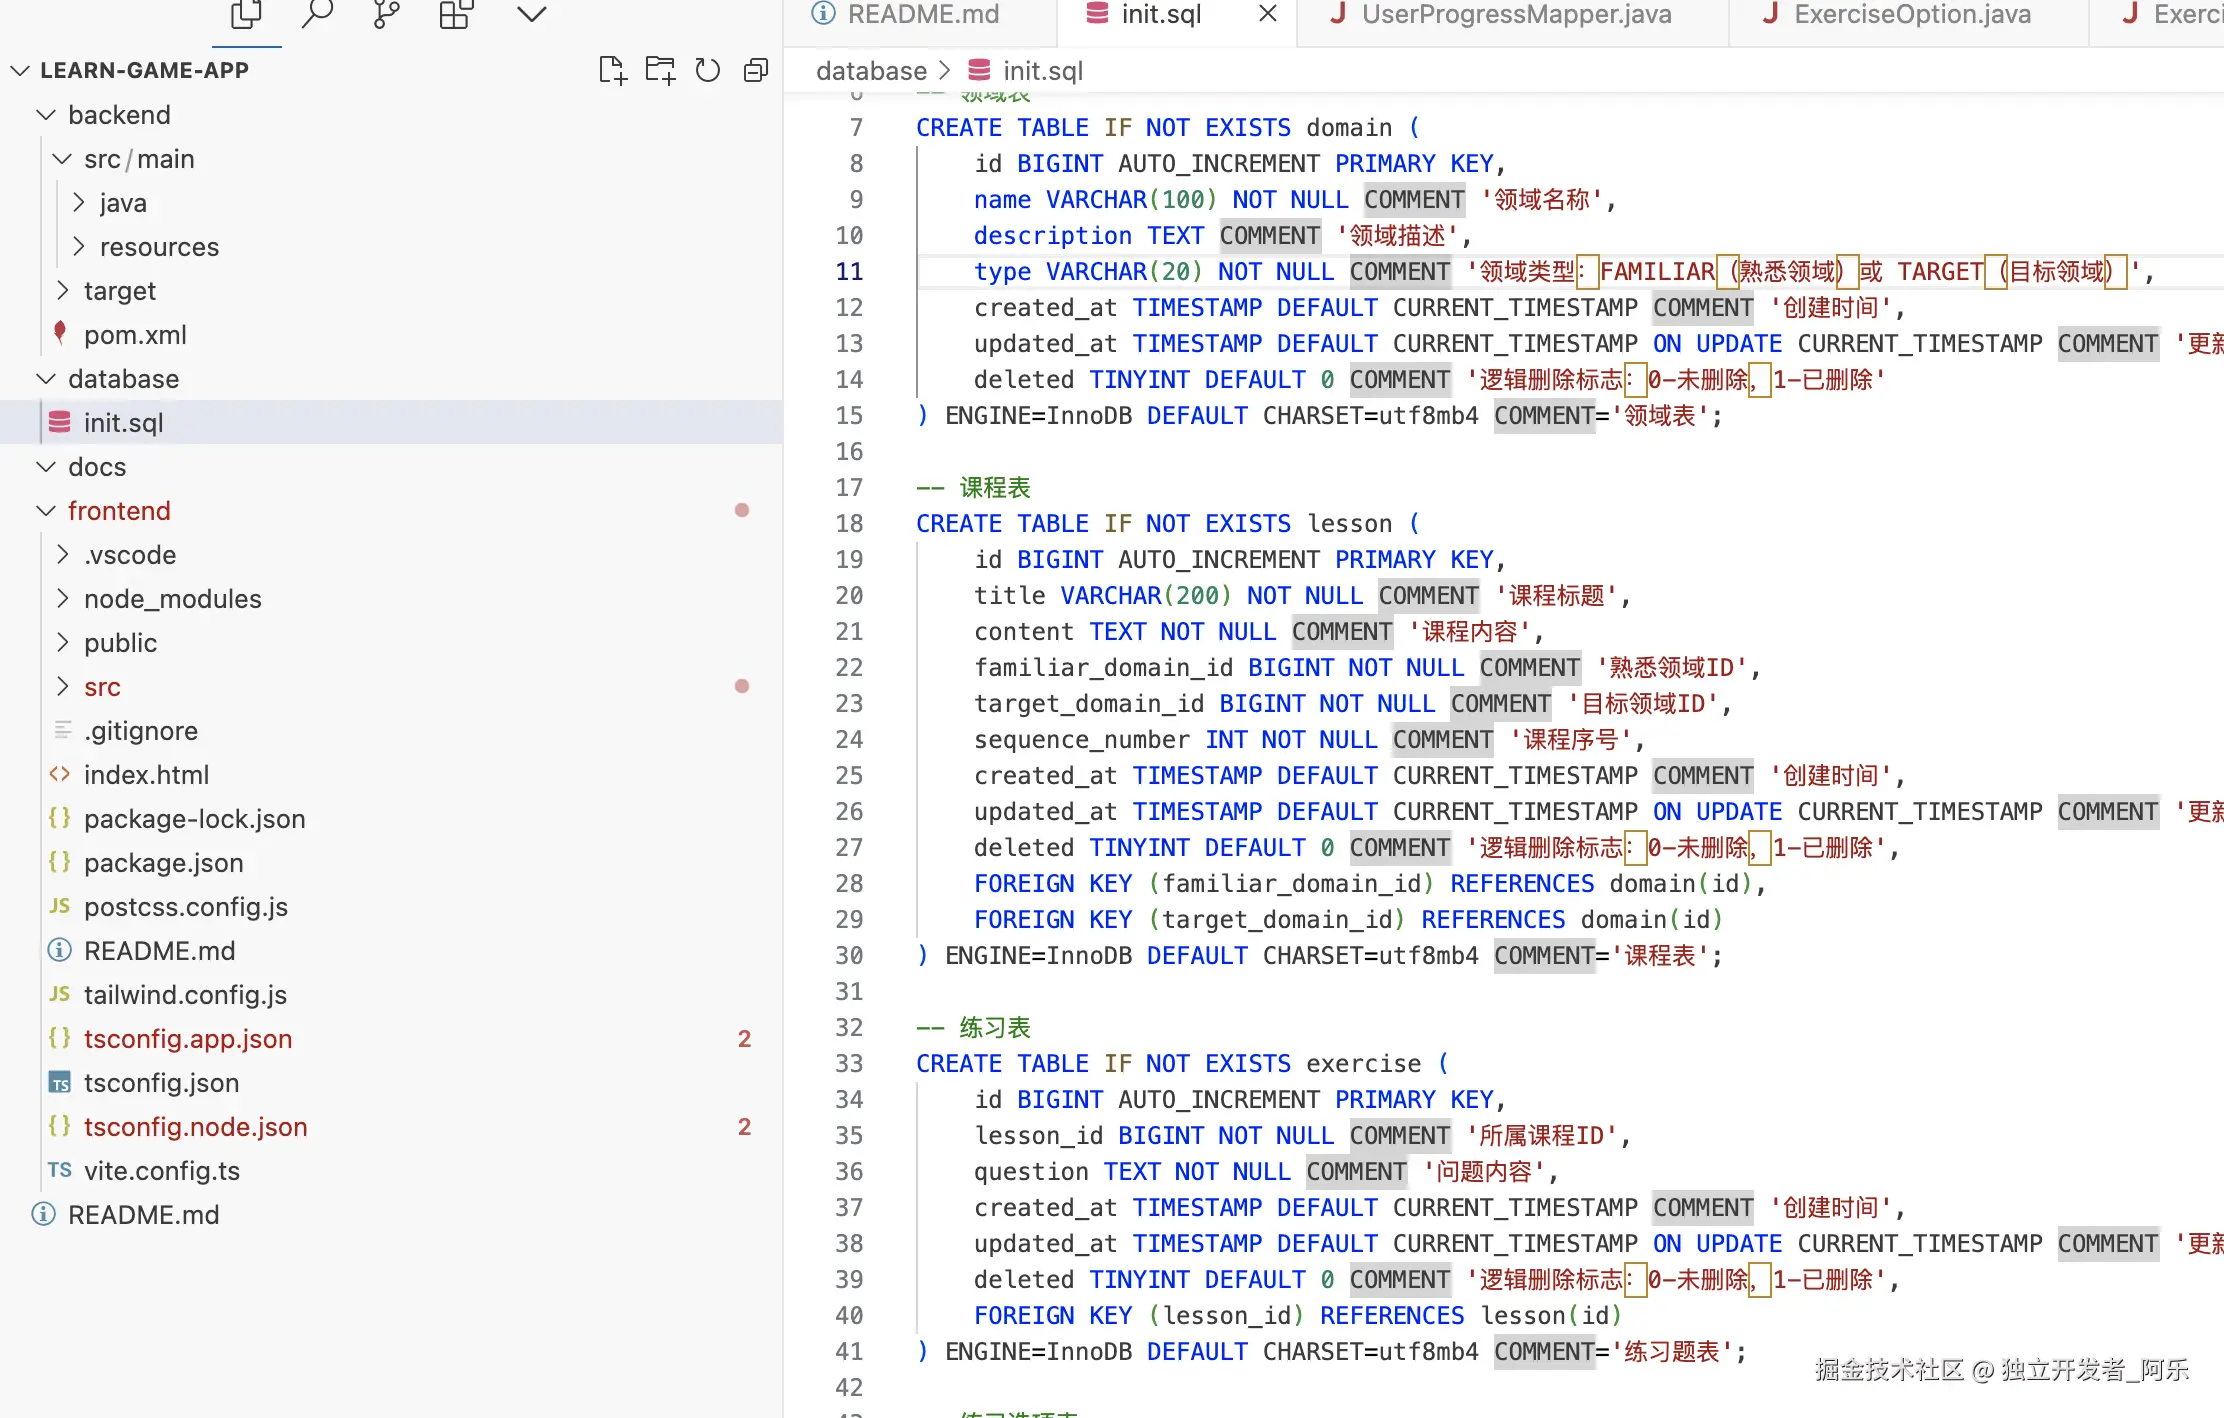Open the Extensions view icon
This screenshot has width=2224, height=1418.
point(456,14)
